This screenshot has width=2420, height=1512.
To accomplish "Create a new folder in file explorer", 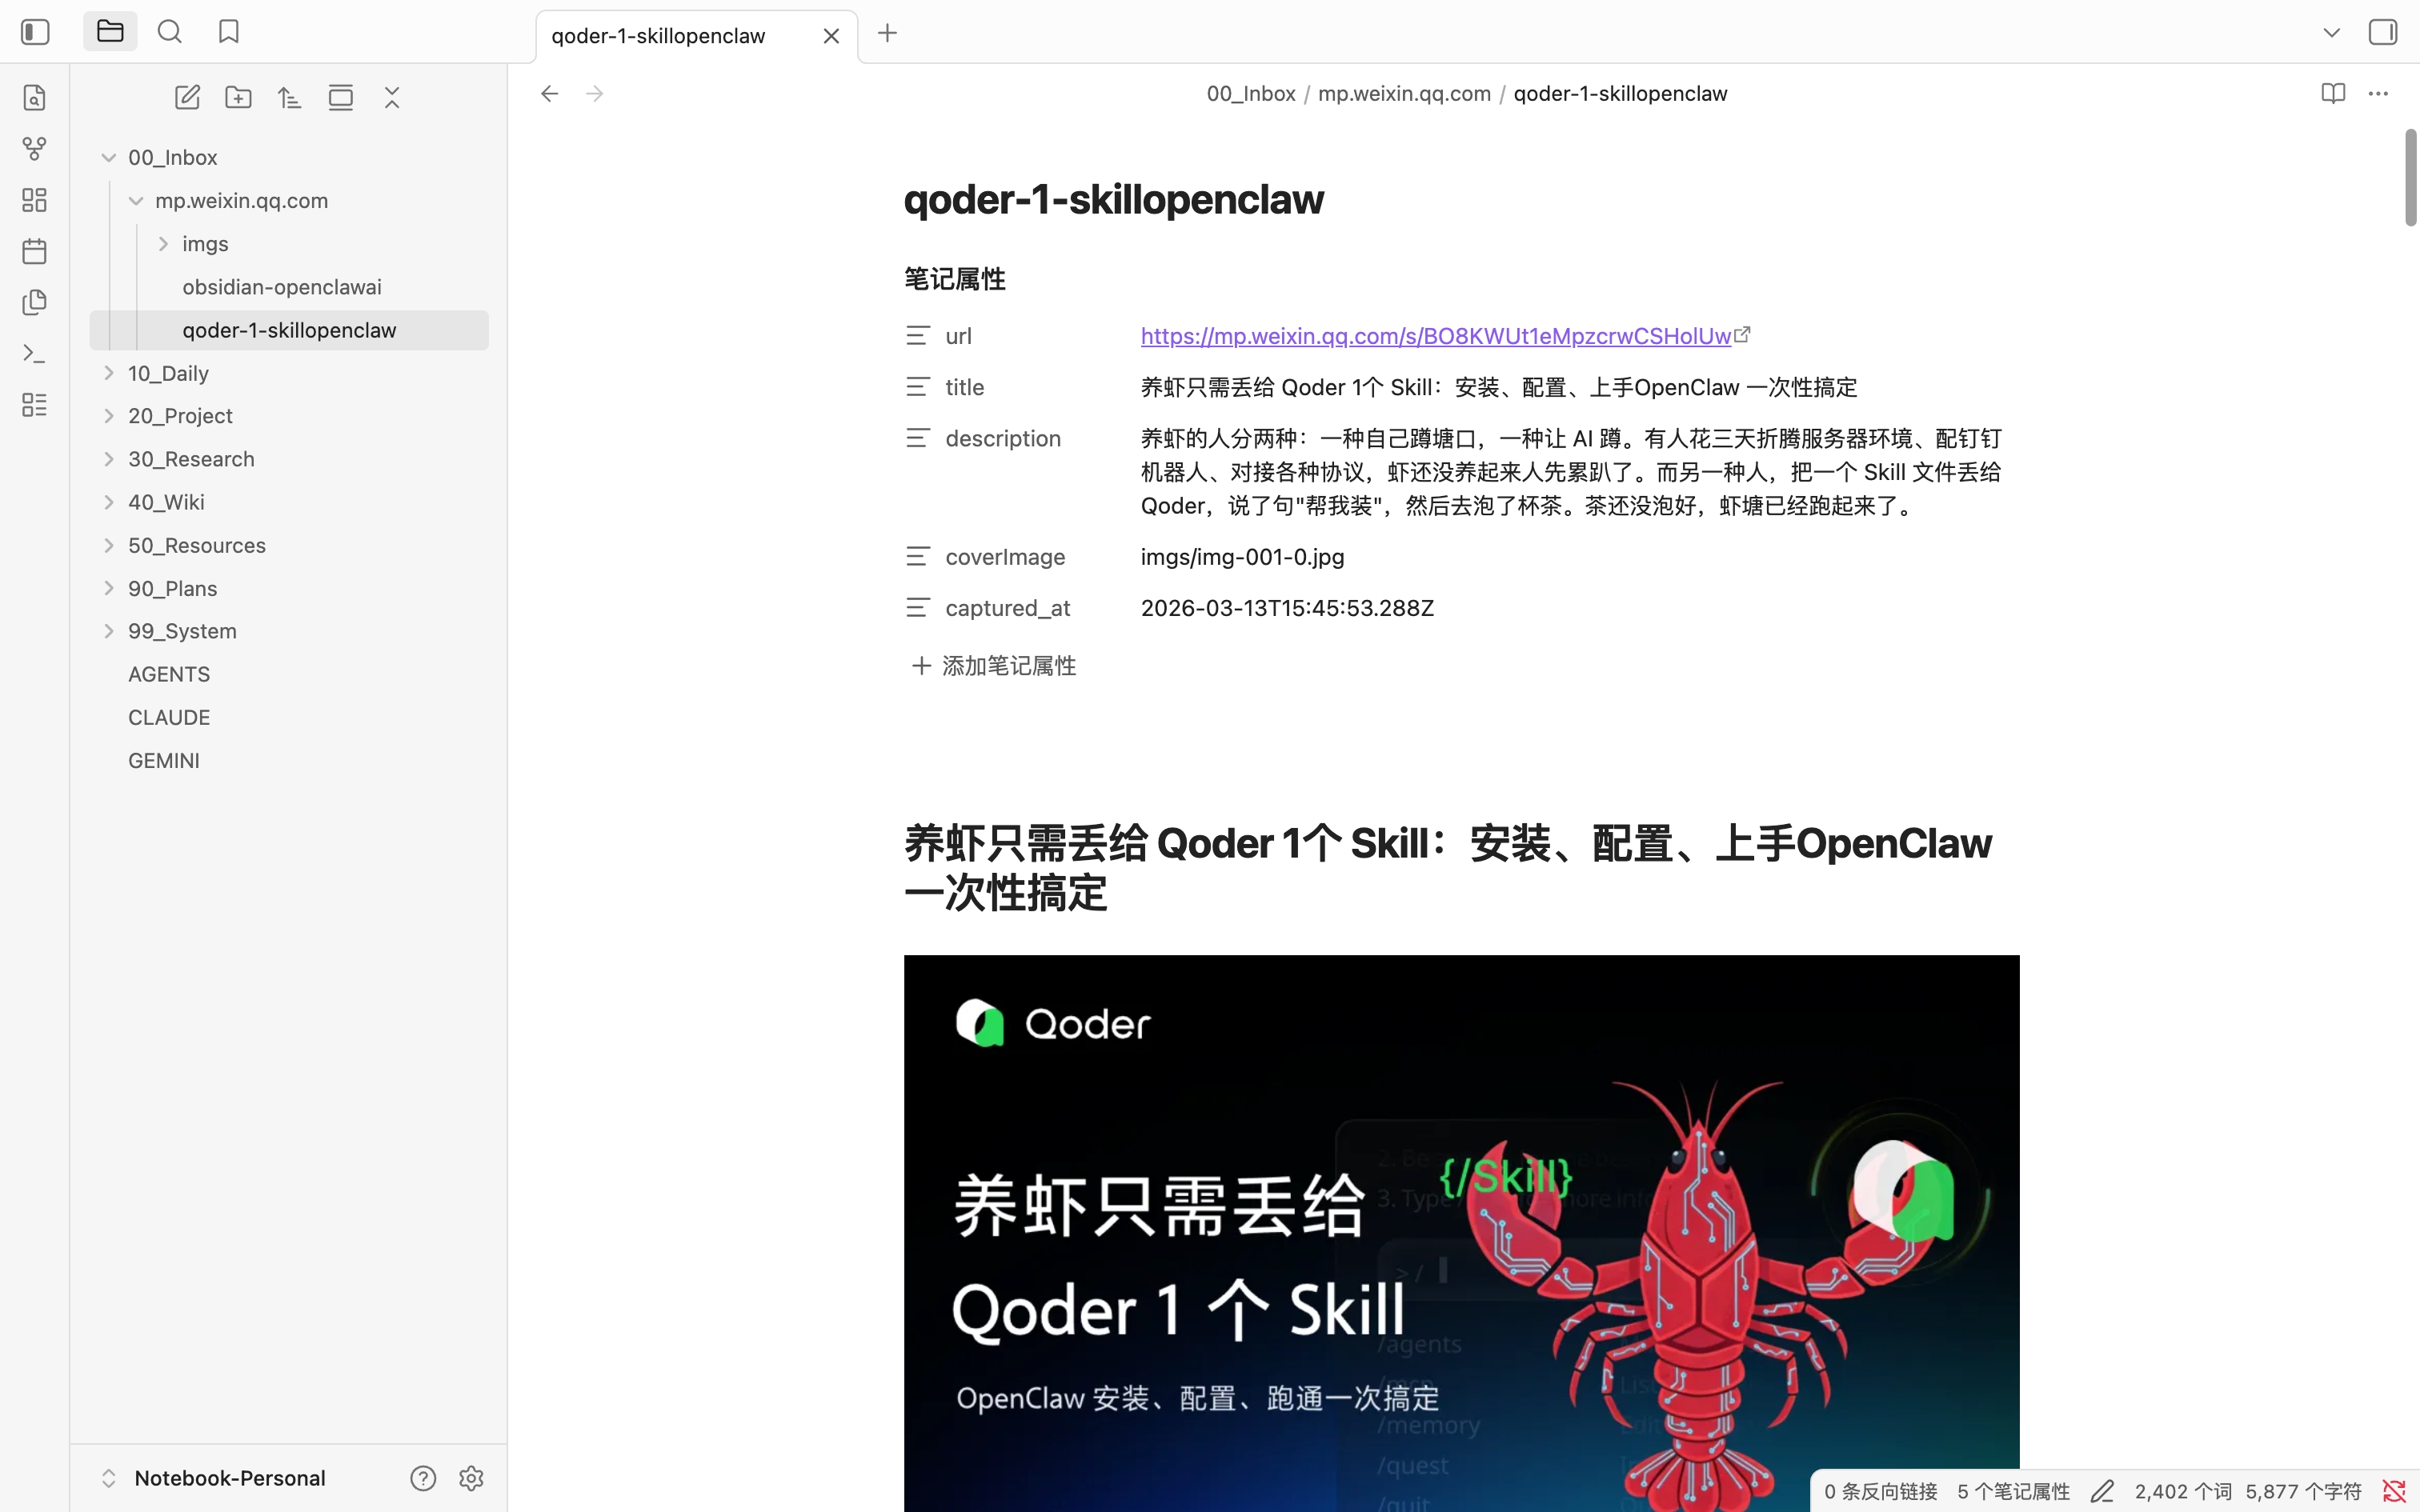I will point(238,97).
